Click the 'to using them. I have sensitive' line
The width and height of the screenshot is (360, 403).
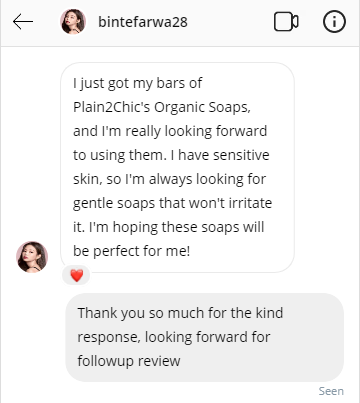171,155
